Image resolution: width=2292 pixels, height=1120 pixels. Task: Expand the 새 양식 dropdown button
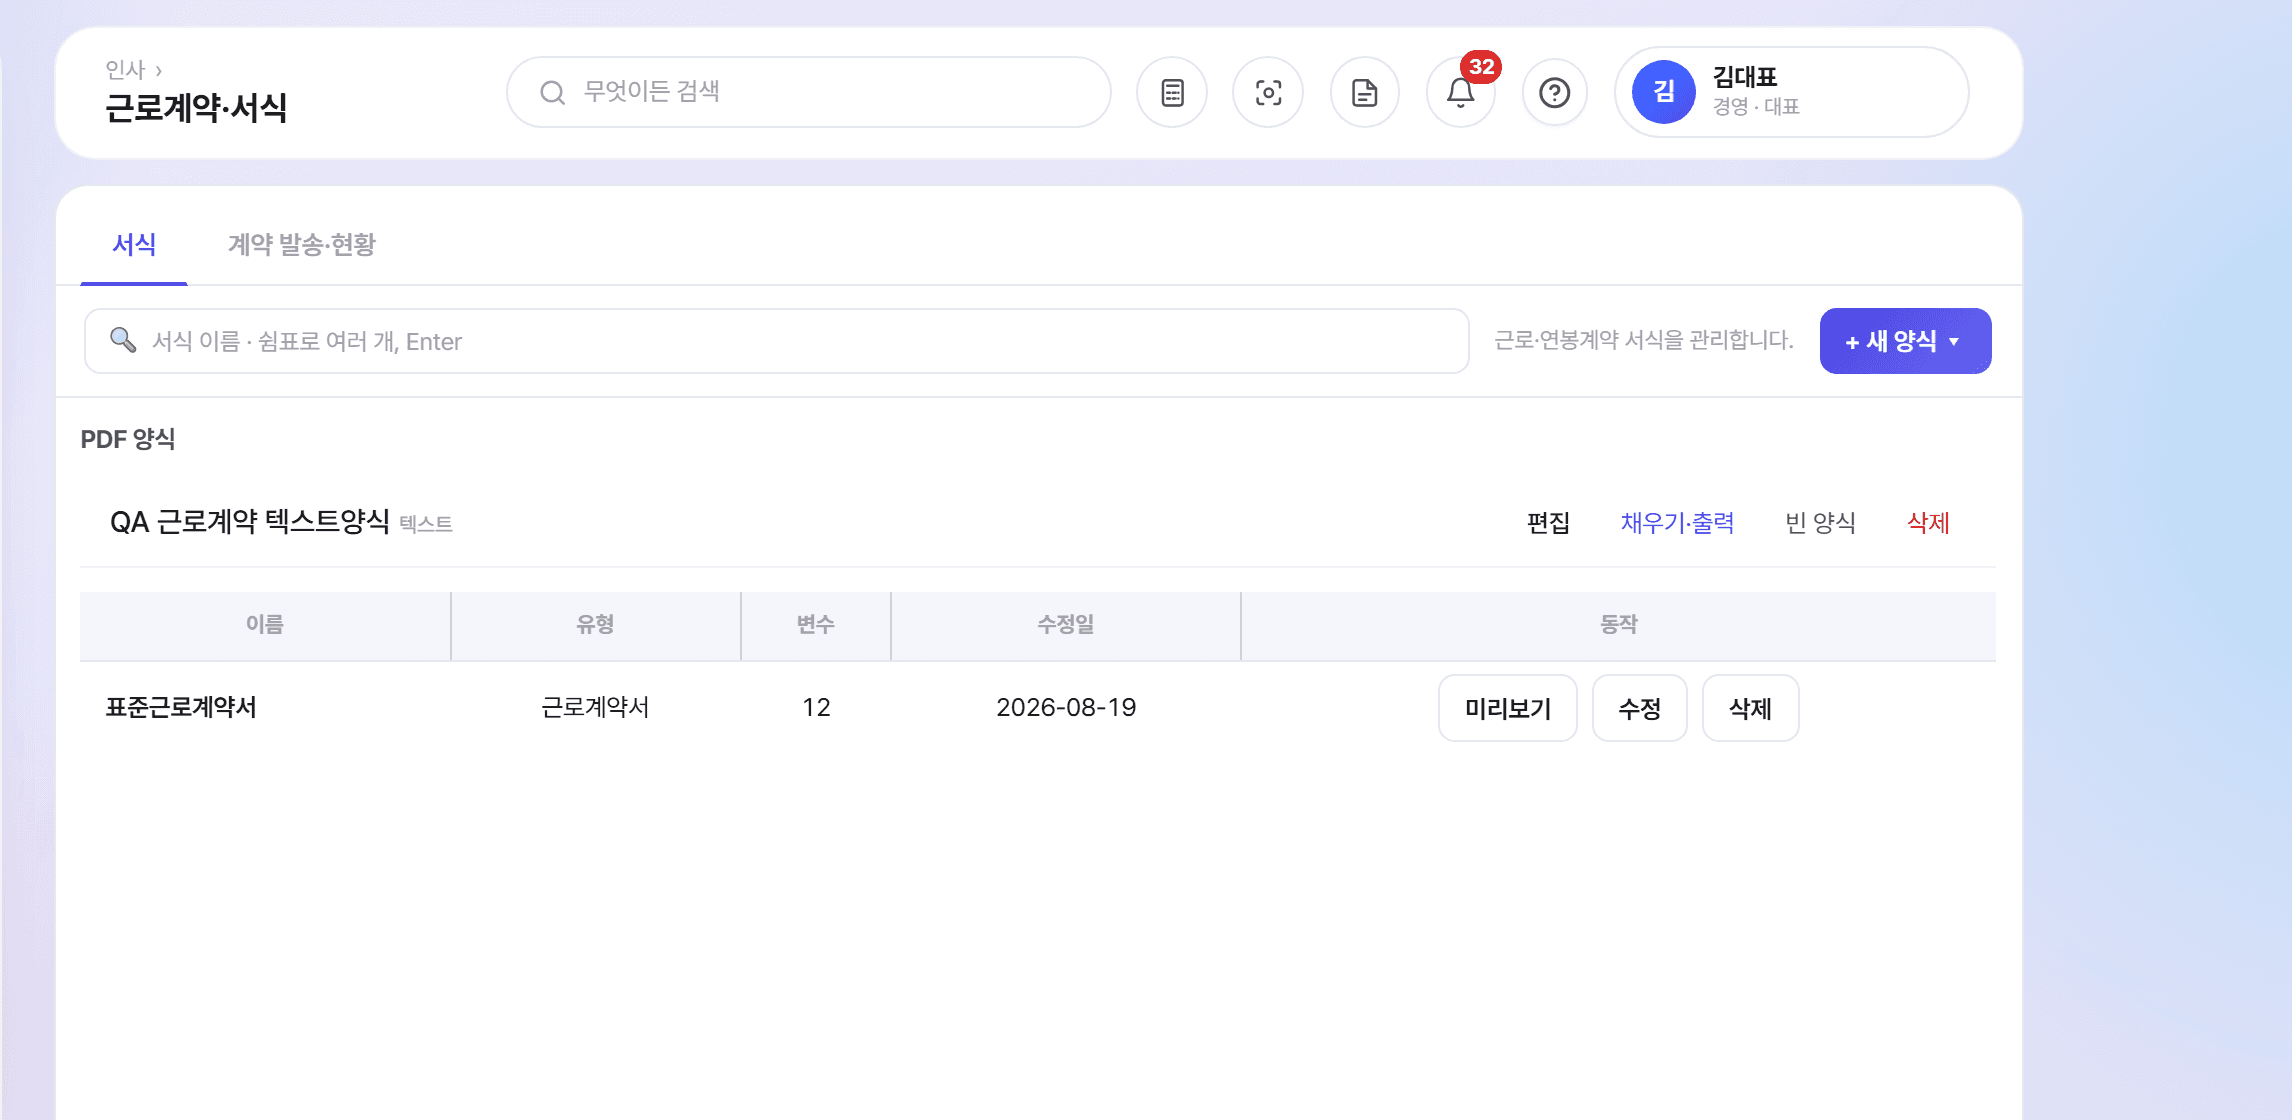1905,341
